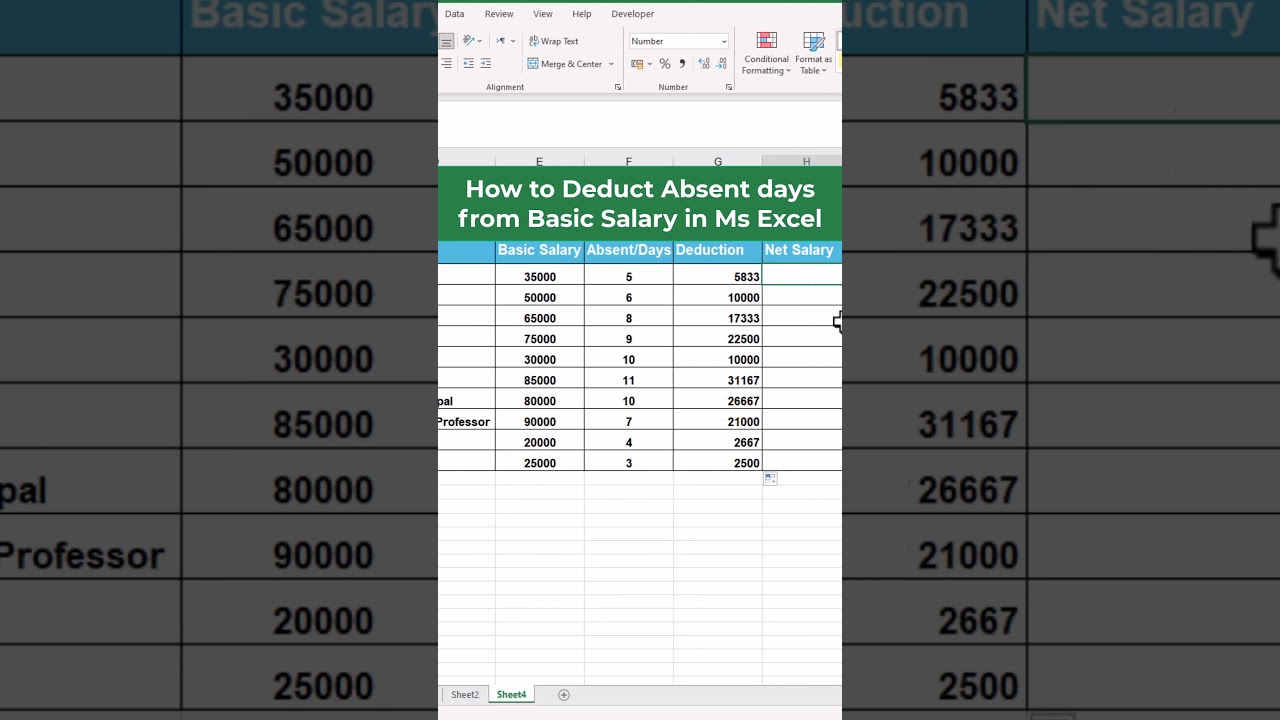The width and height of the screenshot is (1280, 720).
Task: Select column E cell containing 25000
Action: (539, 463)
